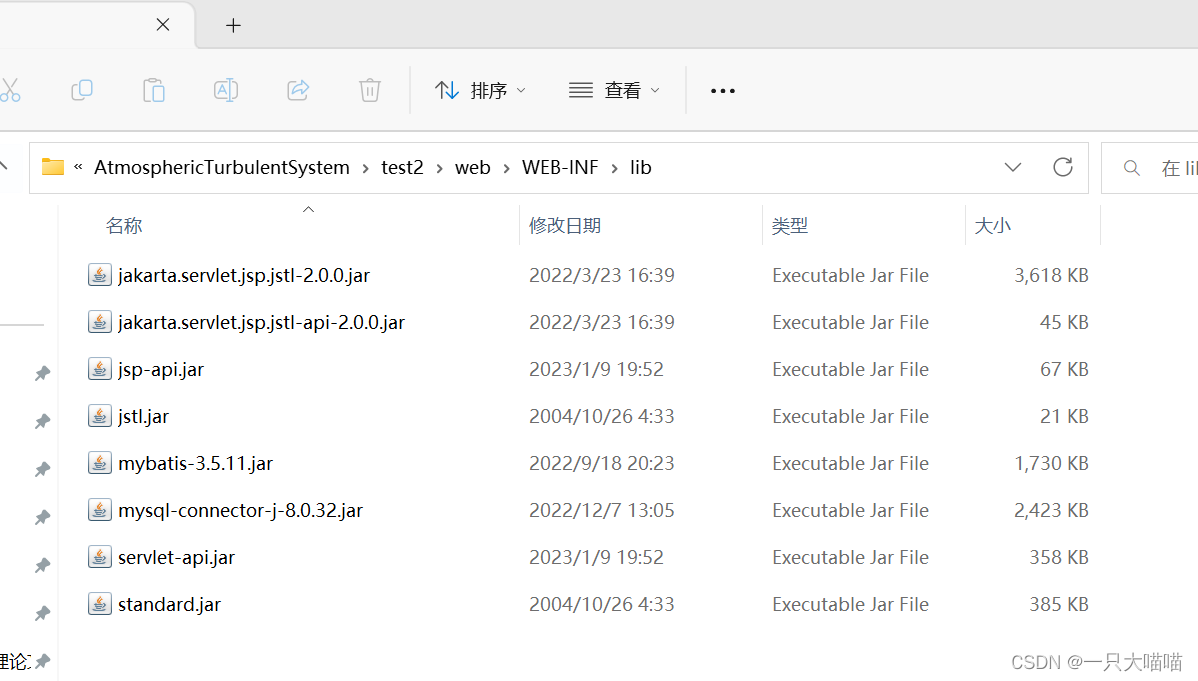Click jar icon of jakarta.servlet.jsp.jstl-2.0.0.jar
This screenshot has width=1198, height=681.
[99, 274]
